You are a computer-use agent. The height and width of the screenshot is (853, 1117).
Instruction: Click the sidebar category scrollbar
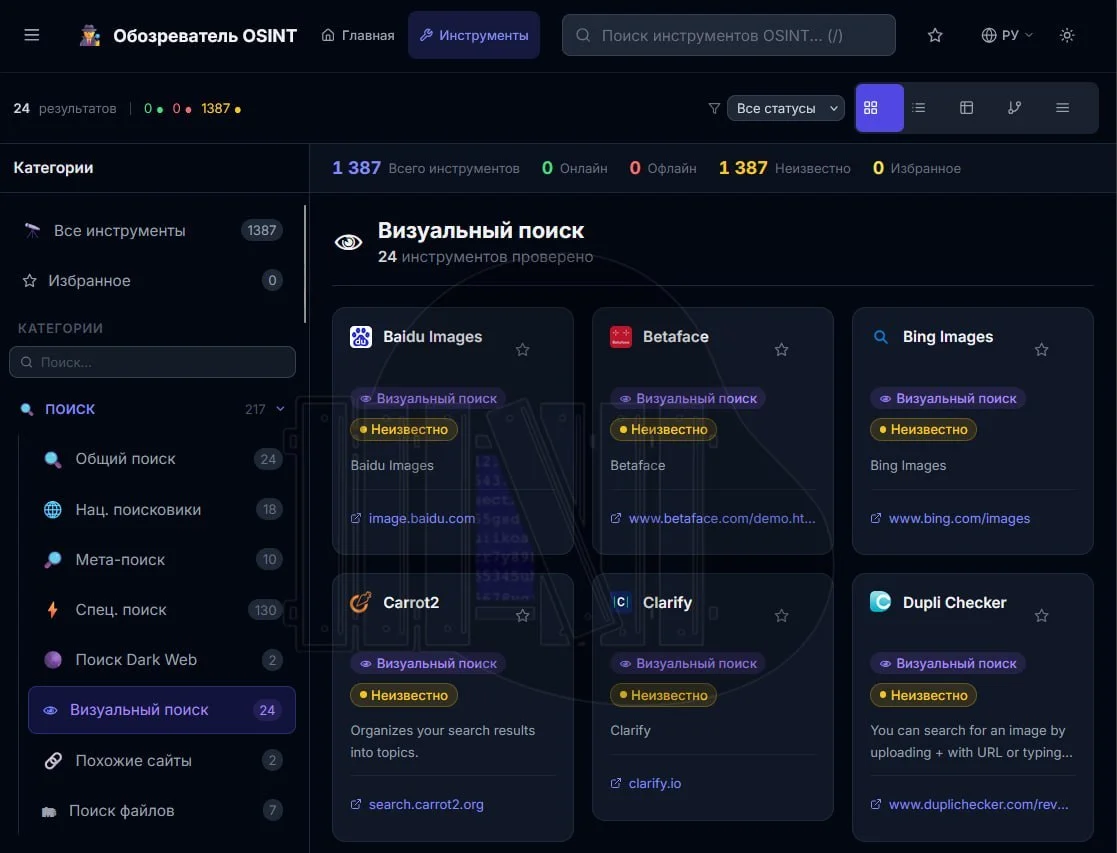click(x=305, y=264)
